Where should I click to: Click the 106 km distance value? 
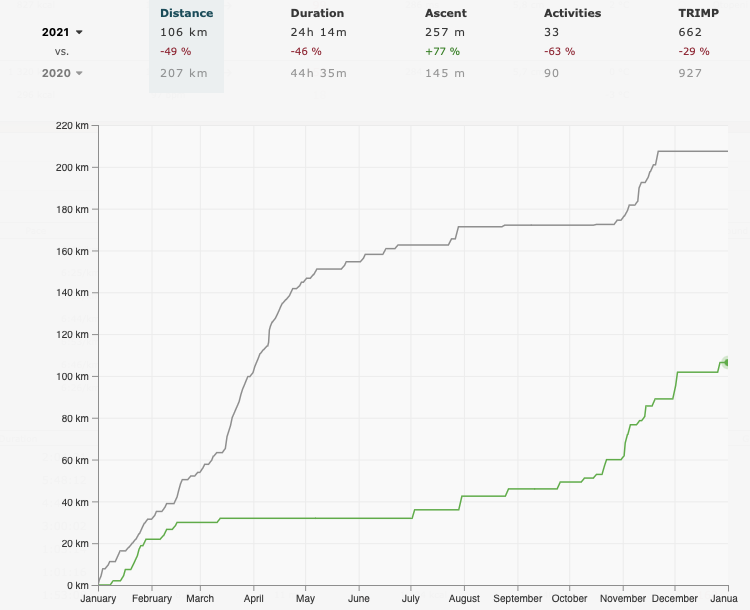click(x=183, y=32)
